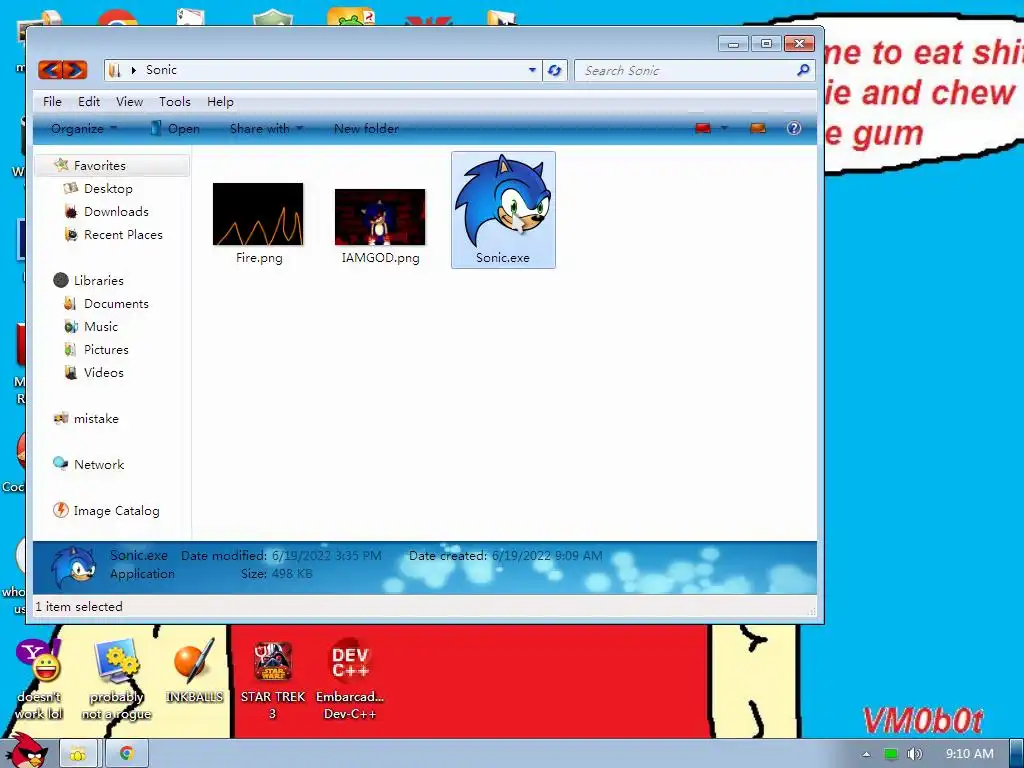Open the View menu
Image resolution: width=1024 pixels, height=768 pixels.
(129, 102)
